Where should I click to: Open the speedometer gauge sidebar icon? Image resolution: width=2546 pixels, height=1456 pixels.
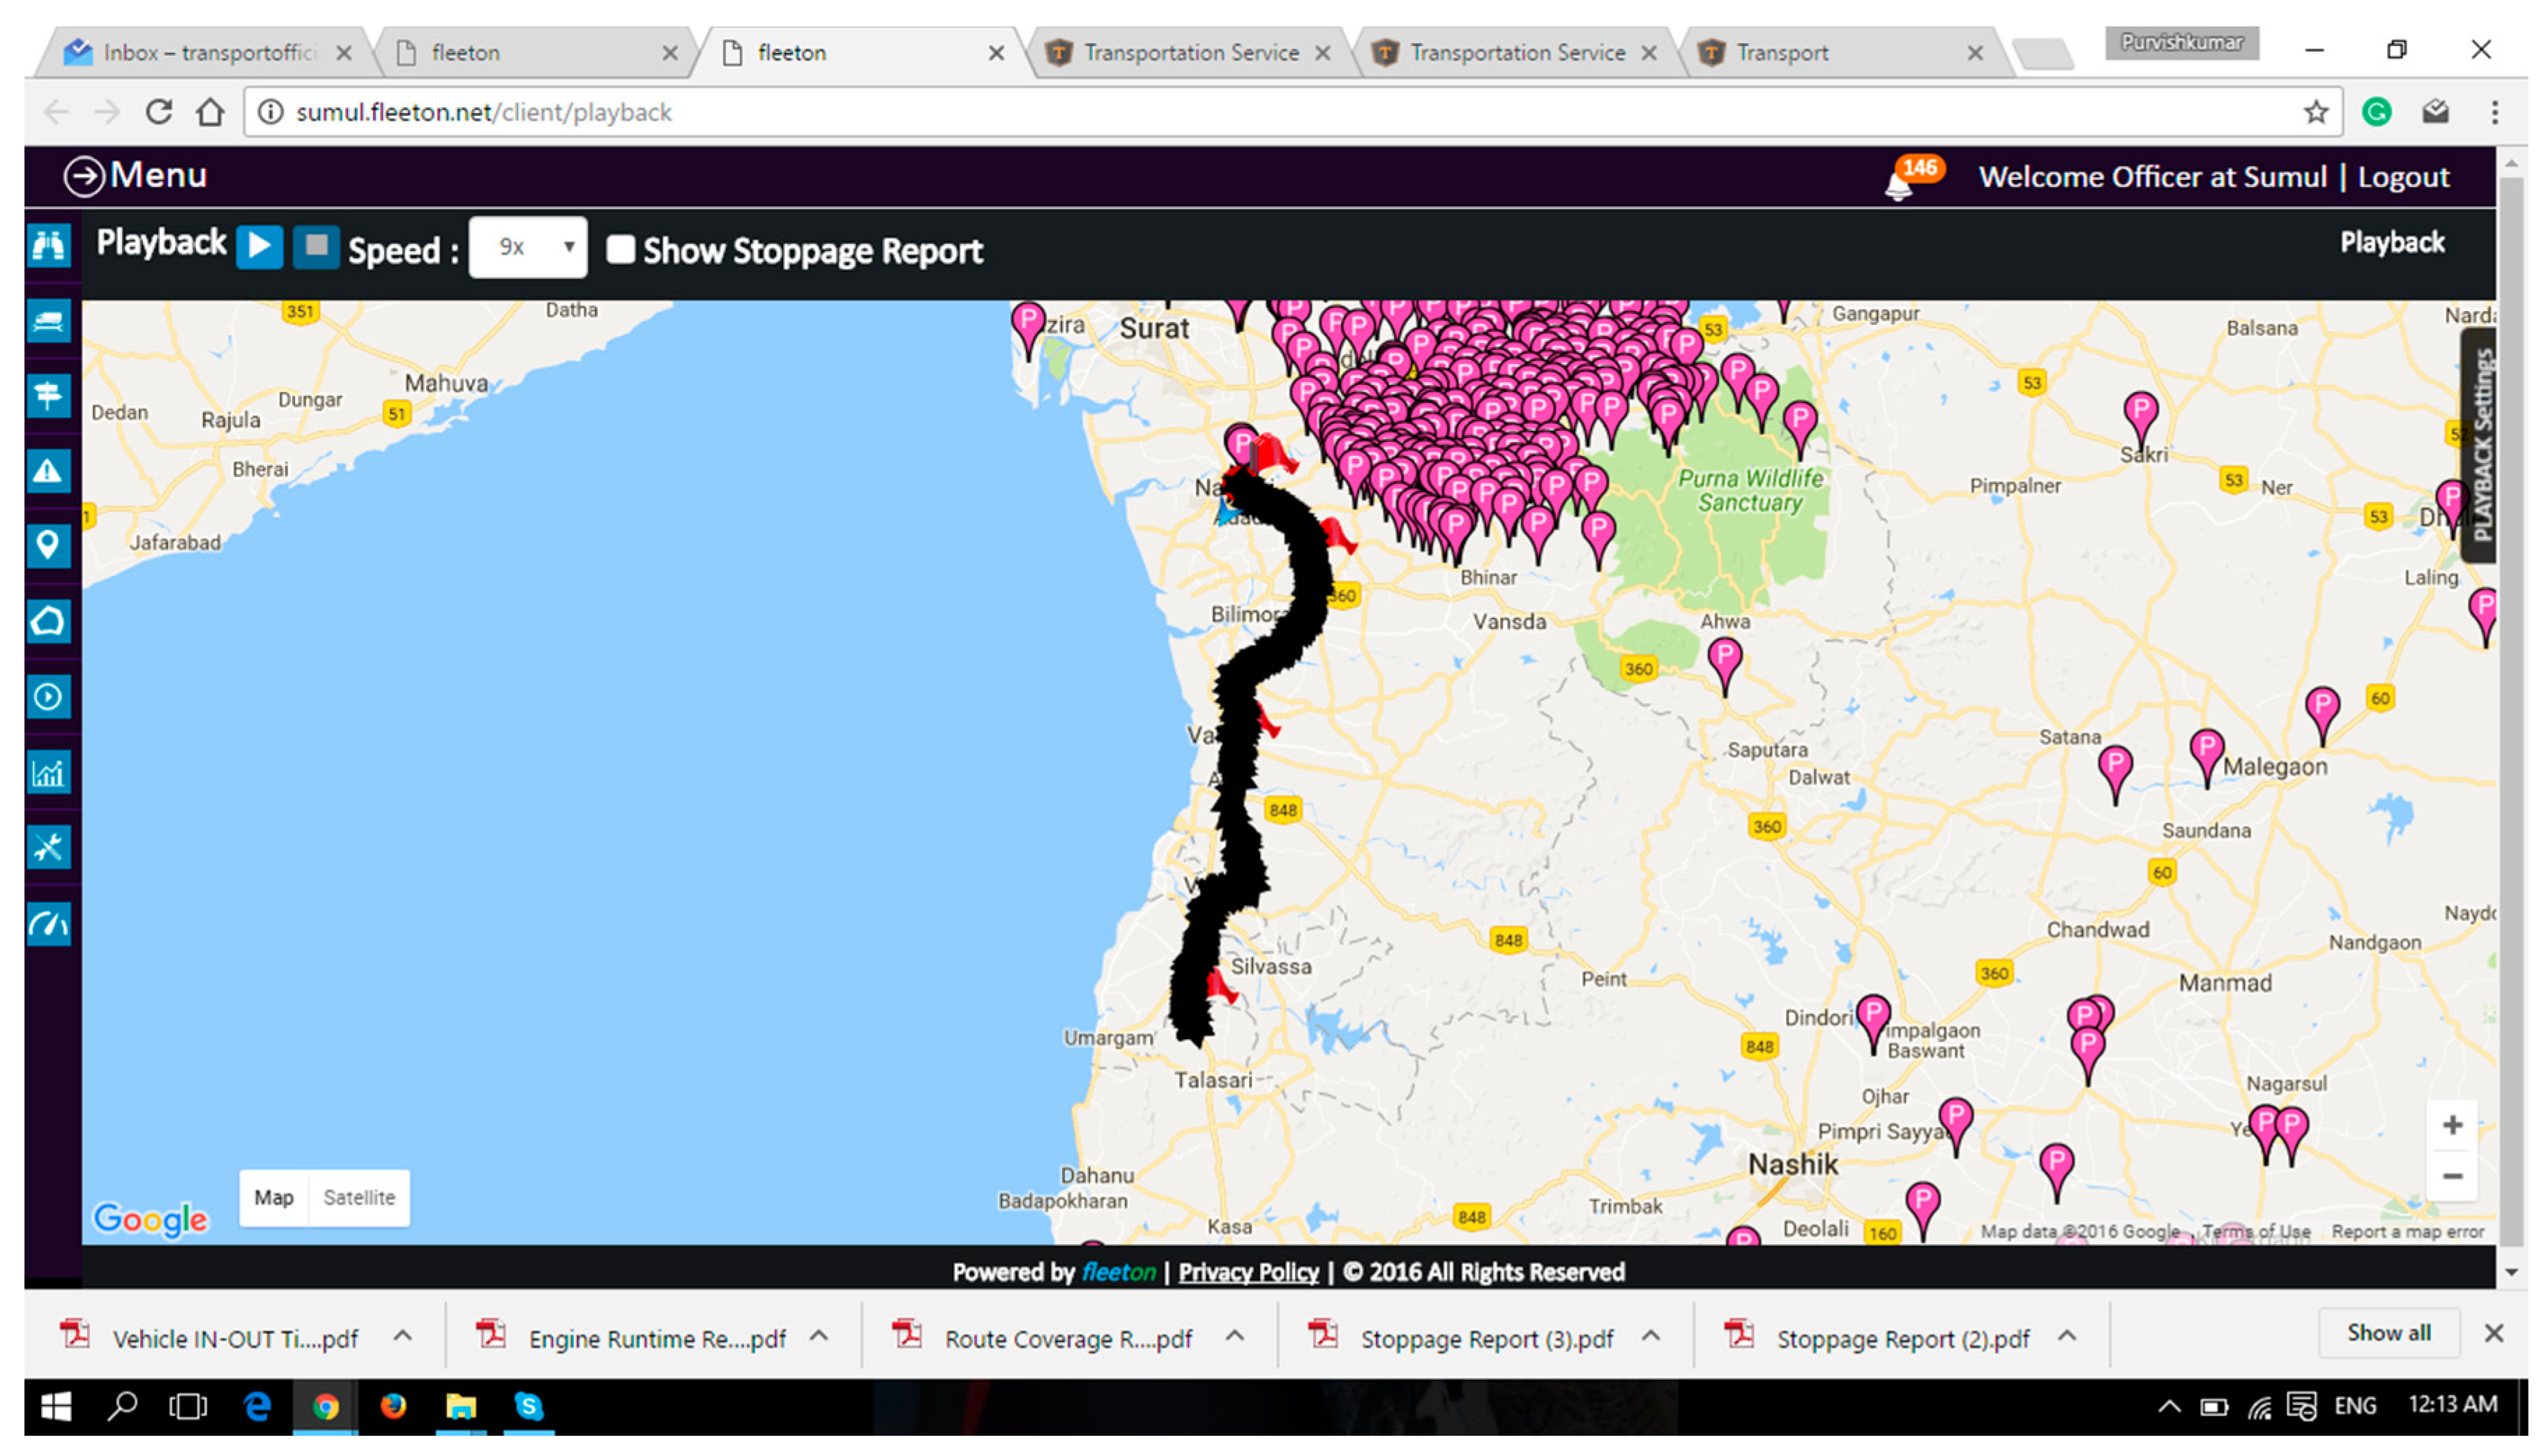point(48,923)
